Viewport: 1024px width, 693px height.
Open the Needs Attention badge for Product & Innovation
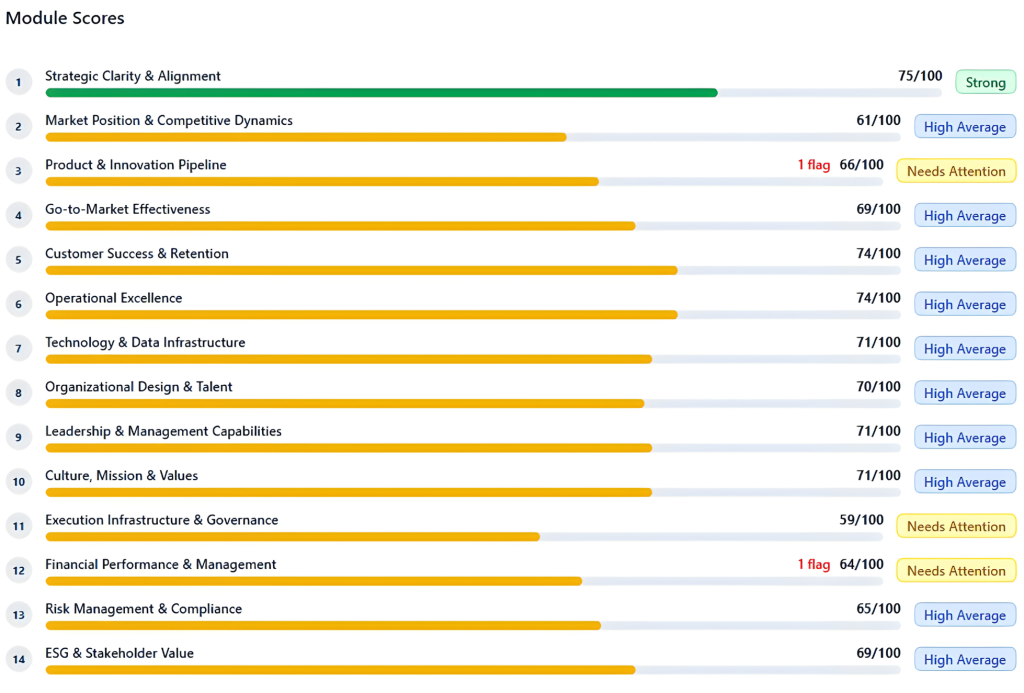pyautogui.click(x=956, y=170)
